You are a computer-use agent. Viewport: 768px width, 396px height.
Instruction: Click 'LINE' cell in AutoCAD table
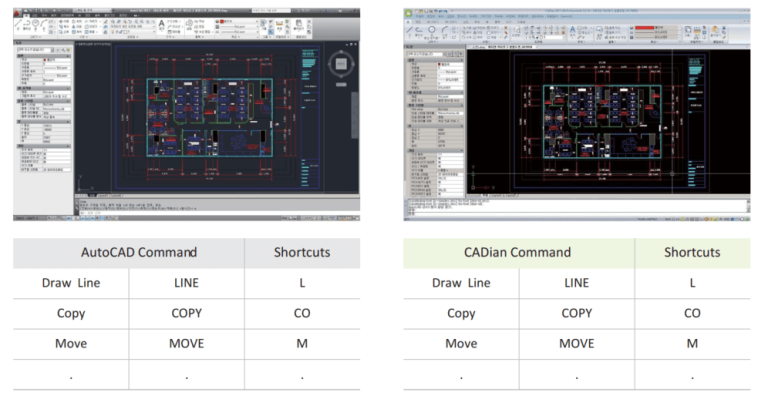[x=187, y=283]
